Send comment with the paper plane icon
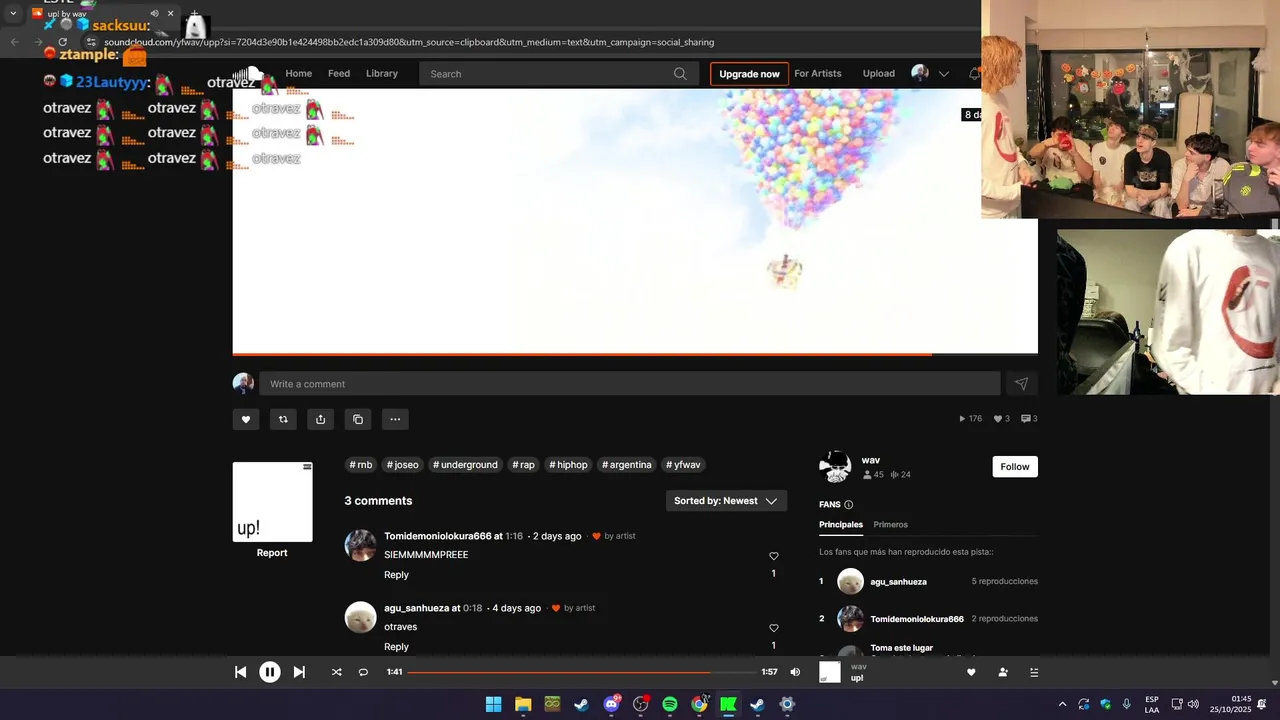1280x720 pixels. [x=1021, y=384]
